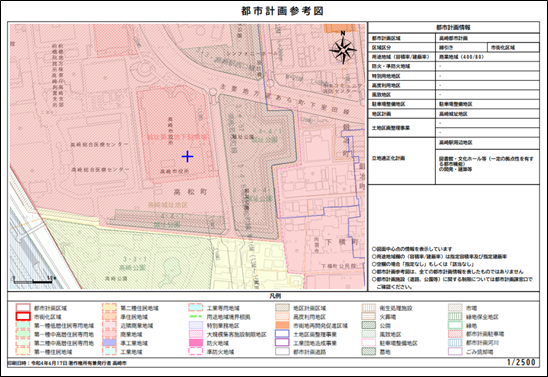This screenshot has height=377, width=548.
Task: Click the 都市計画河川 striped blue legend symbol
Action: point(455,343)
